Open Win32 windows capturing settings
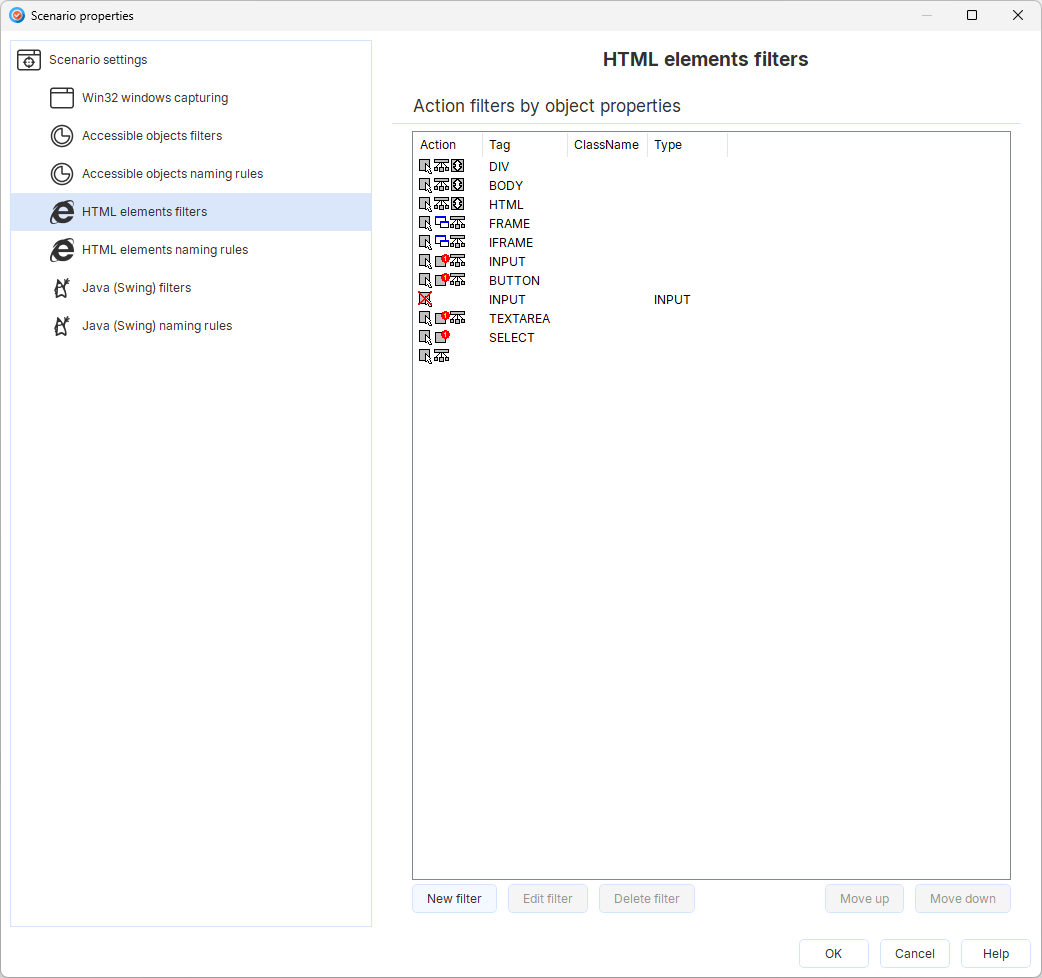 155,98
